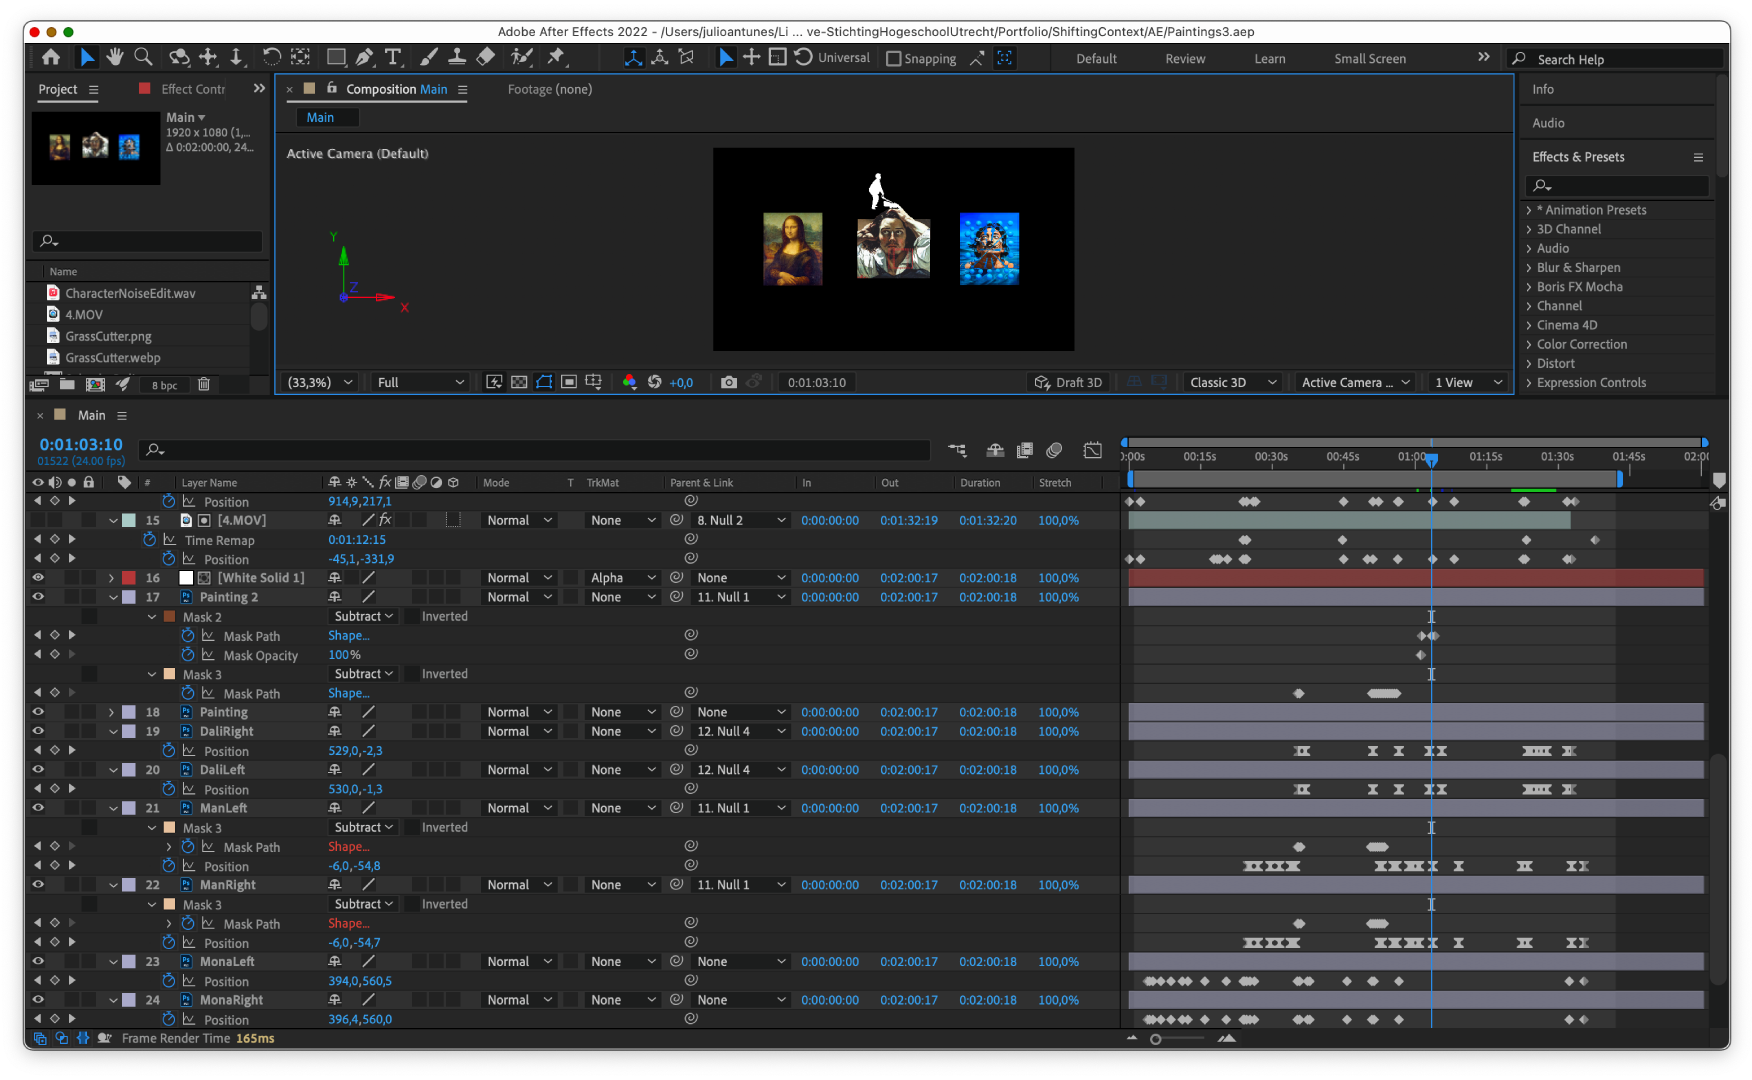Select the Hand tool
1752x1080 pixels.
tap(115, 57)
